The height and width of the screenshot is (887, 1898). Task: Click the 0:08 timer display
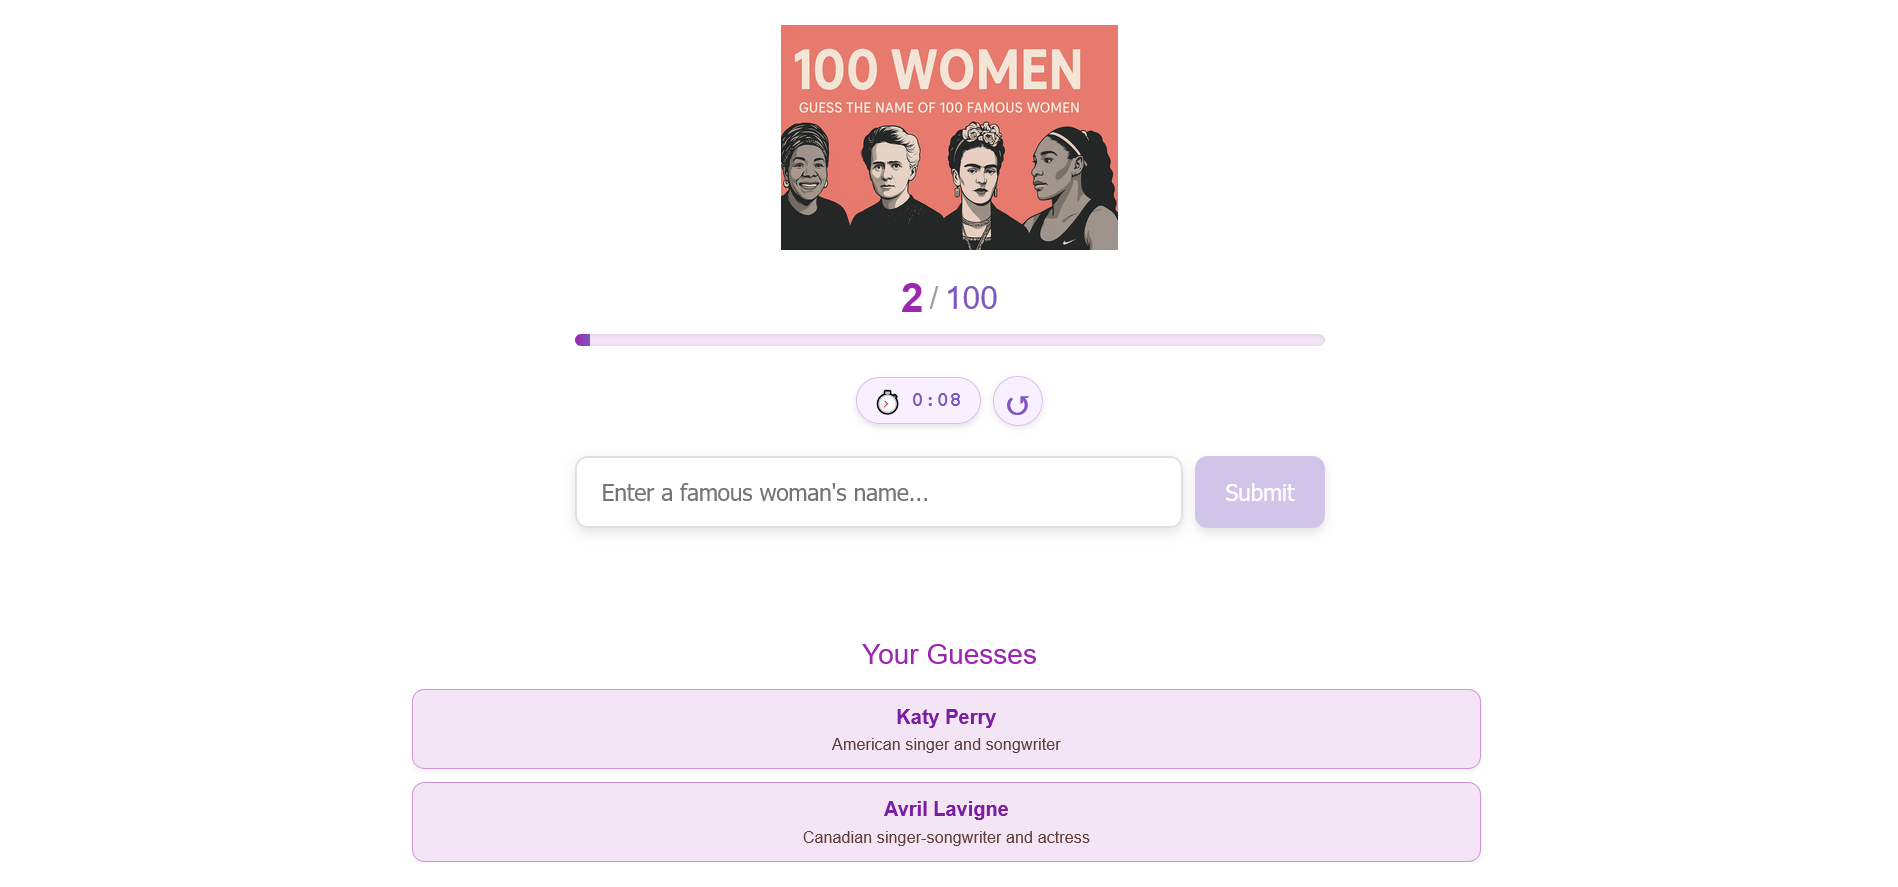pyautogui.click(x=936, y=400)
